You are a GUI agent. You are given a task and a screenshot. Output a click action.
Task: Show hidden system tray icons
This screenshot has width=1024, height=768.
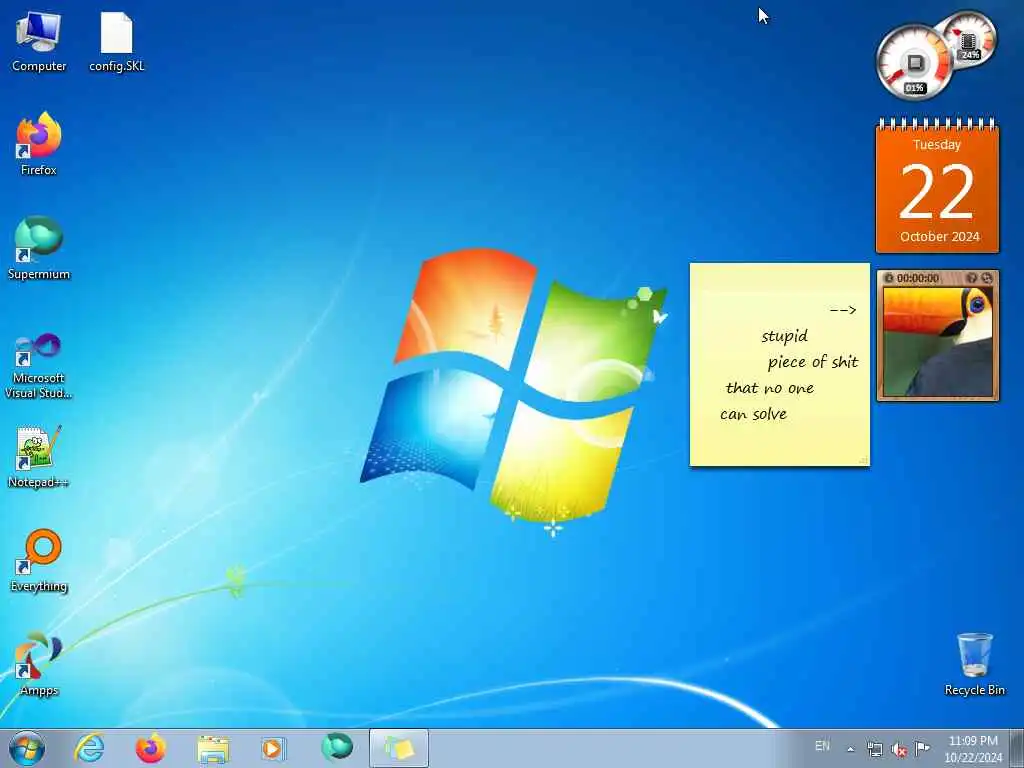(x=850, y=749)
